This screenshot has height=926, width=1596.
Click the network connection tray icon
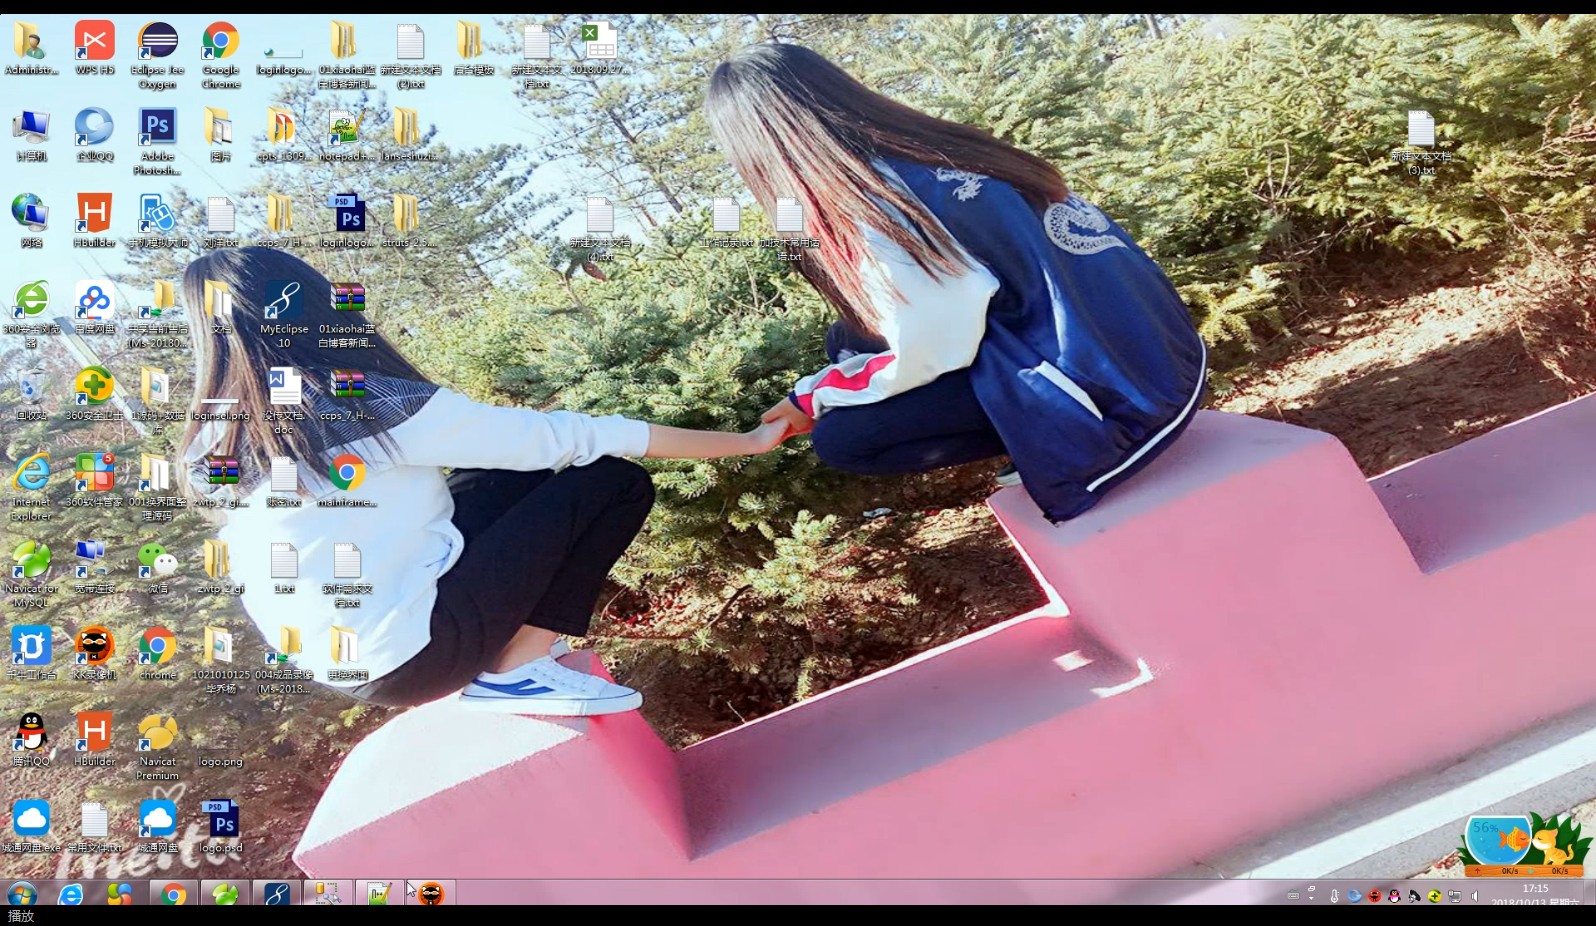coord(1455,896)
